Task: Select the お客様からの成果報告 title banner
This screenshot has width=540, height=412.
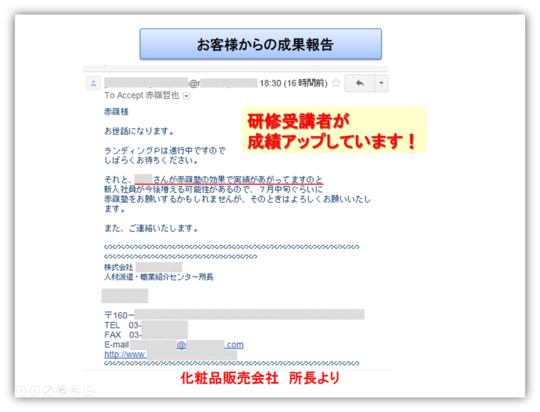Action: point(261,44)
